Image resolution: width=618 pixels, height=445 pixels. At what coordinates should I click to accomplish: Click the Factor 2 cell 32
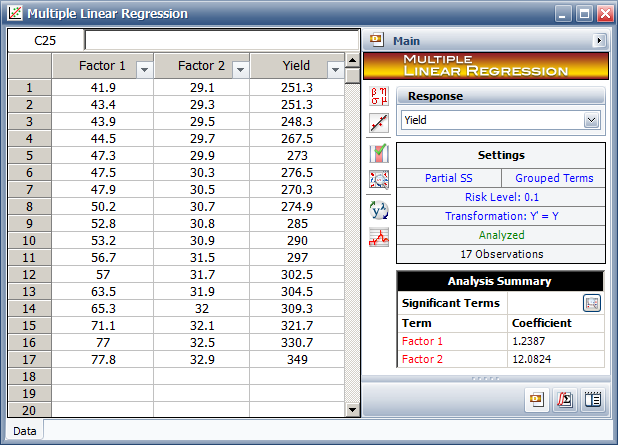[202, 308]
